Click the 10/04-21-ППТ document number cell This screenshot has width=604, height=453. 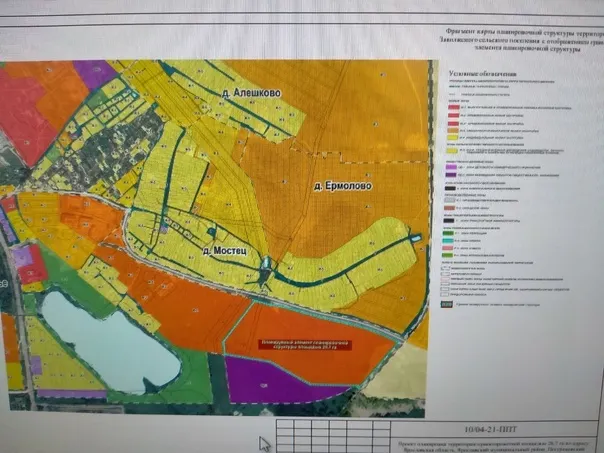[x=491, y=429]
